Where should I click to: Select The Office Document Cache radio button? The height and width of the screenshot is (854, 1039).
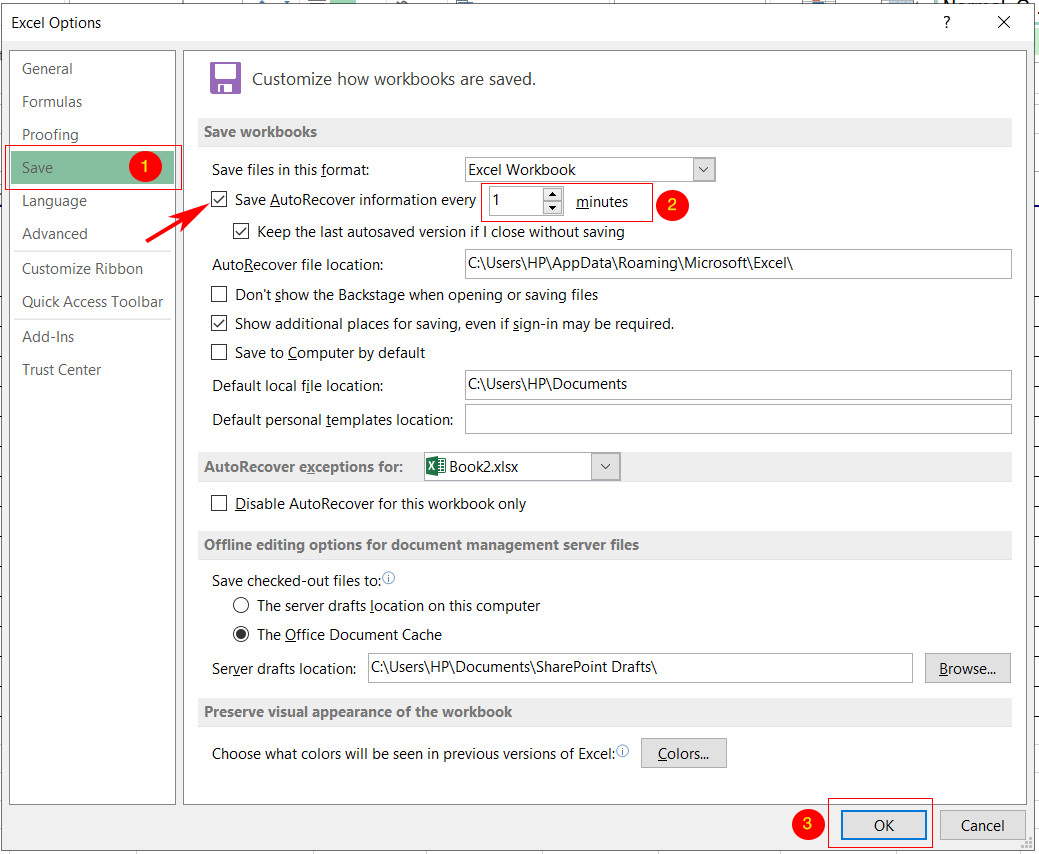pos(241,635)
